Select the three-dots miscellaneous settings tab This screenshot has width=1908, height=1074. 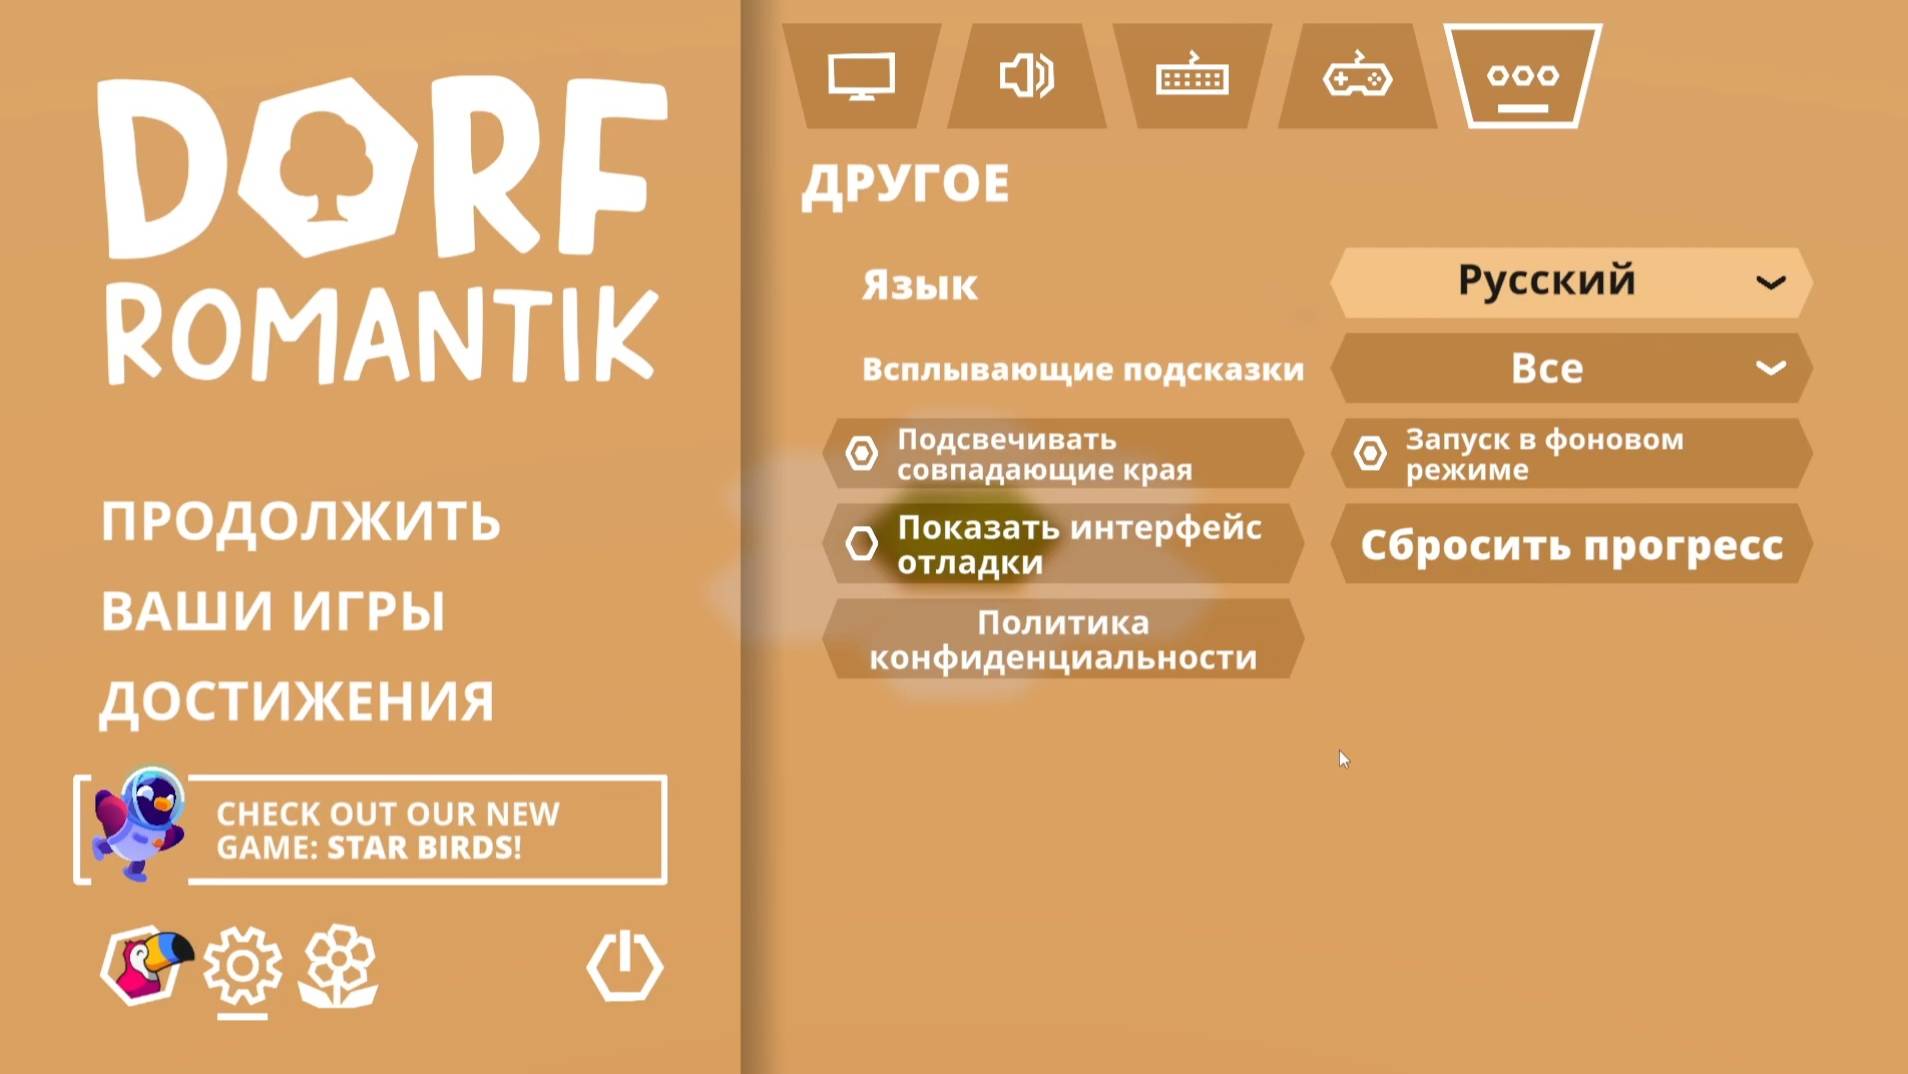[1522, 75]
